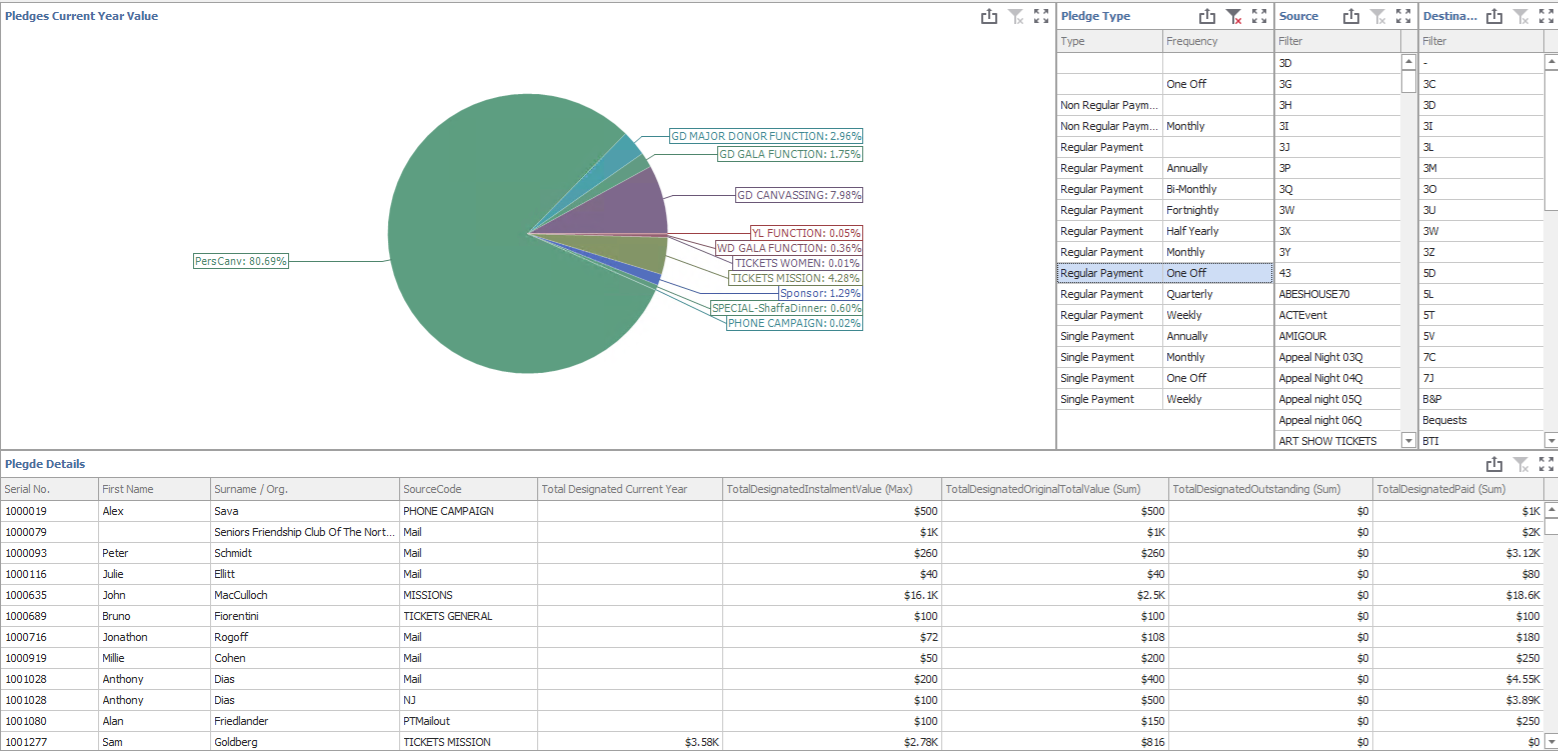This screenshot has width=1558, height=751.
Task: Click the purple GD CANVASSING pie slice
Action: [x=640, y=205]
